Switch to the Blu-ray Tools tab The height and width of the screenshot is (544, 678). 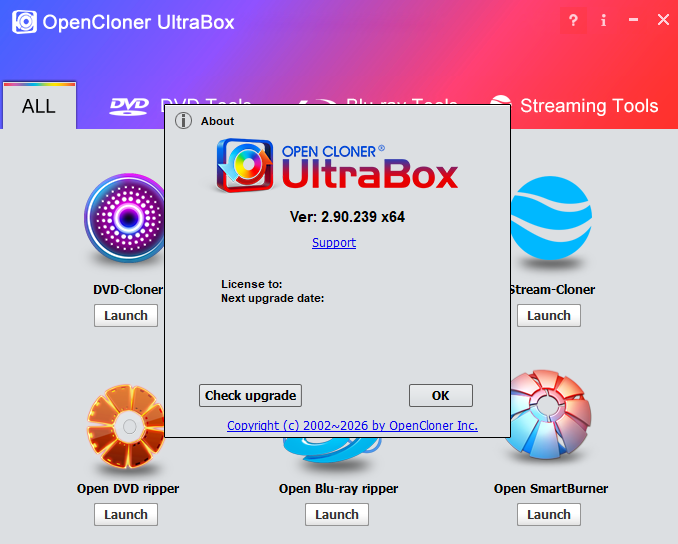(378, 102)
